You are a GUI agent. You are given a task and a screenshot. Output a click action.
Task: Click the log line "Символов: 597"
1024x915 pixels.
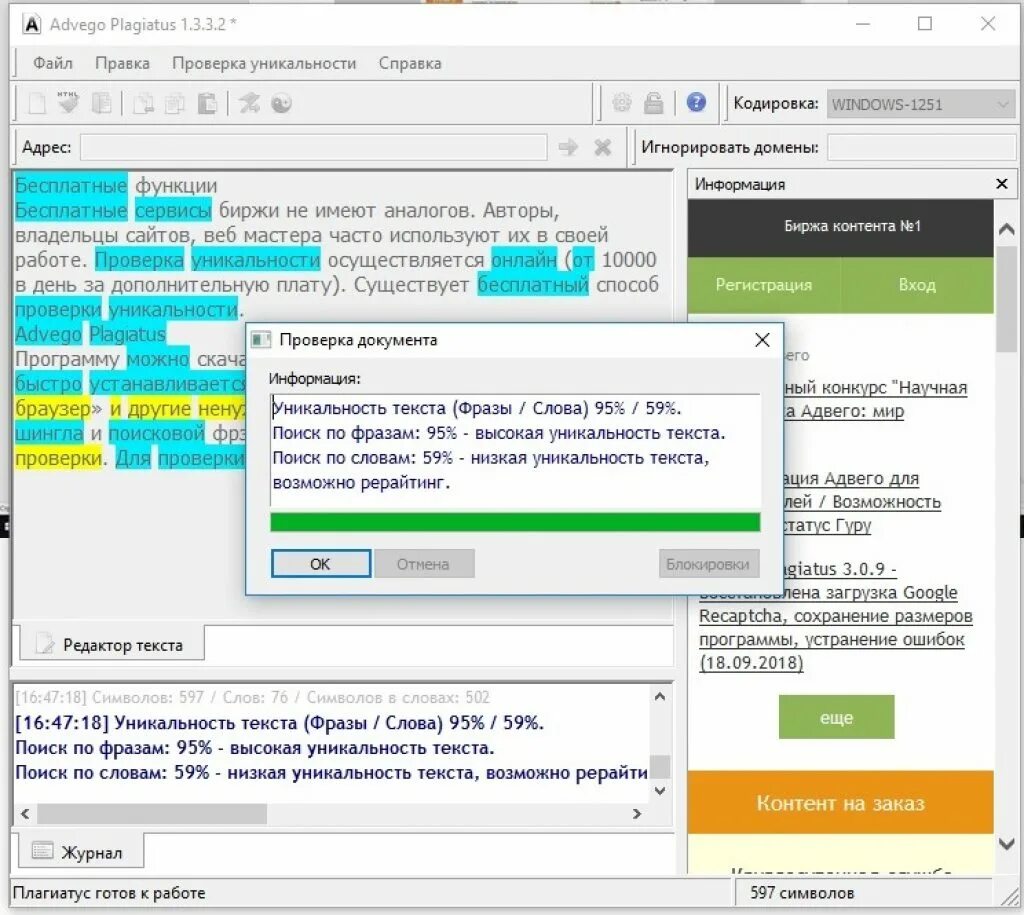click(x=251, y=698)
